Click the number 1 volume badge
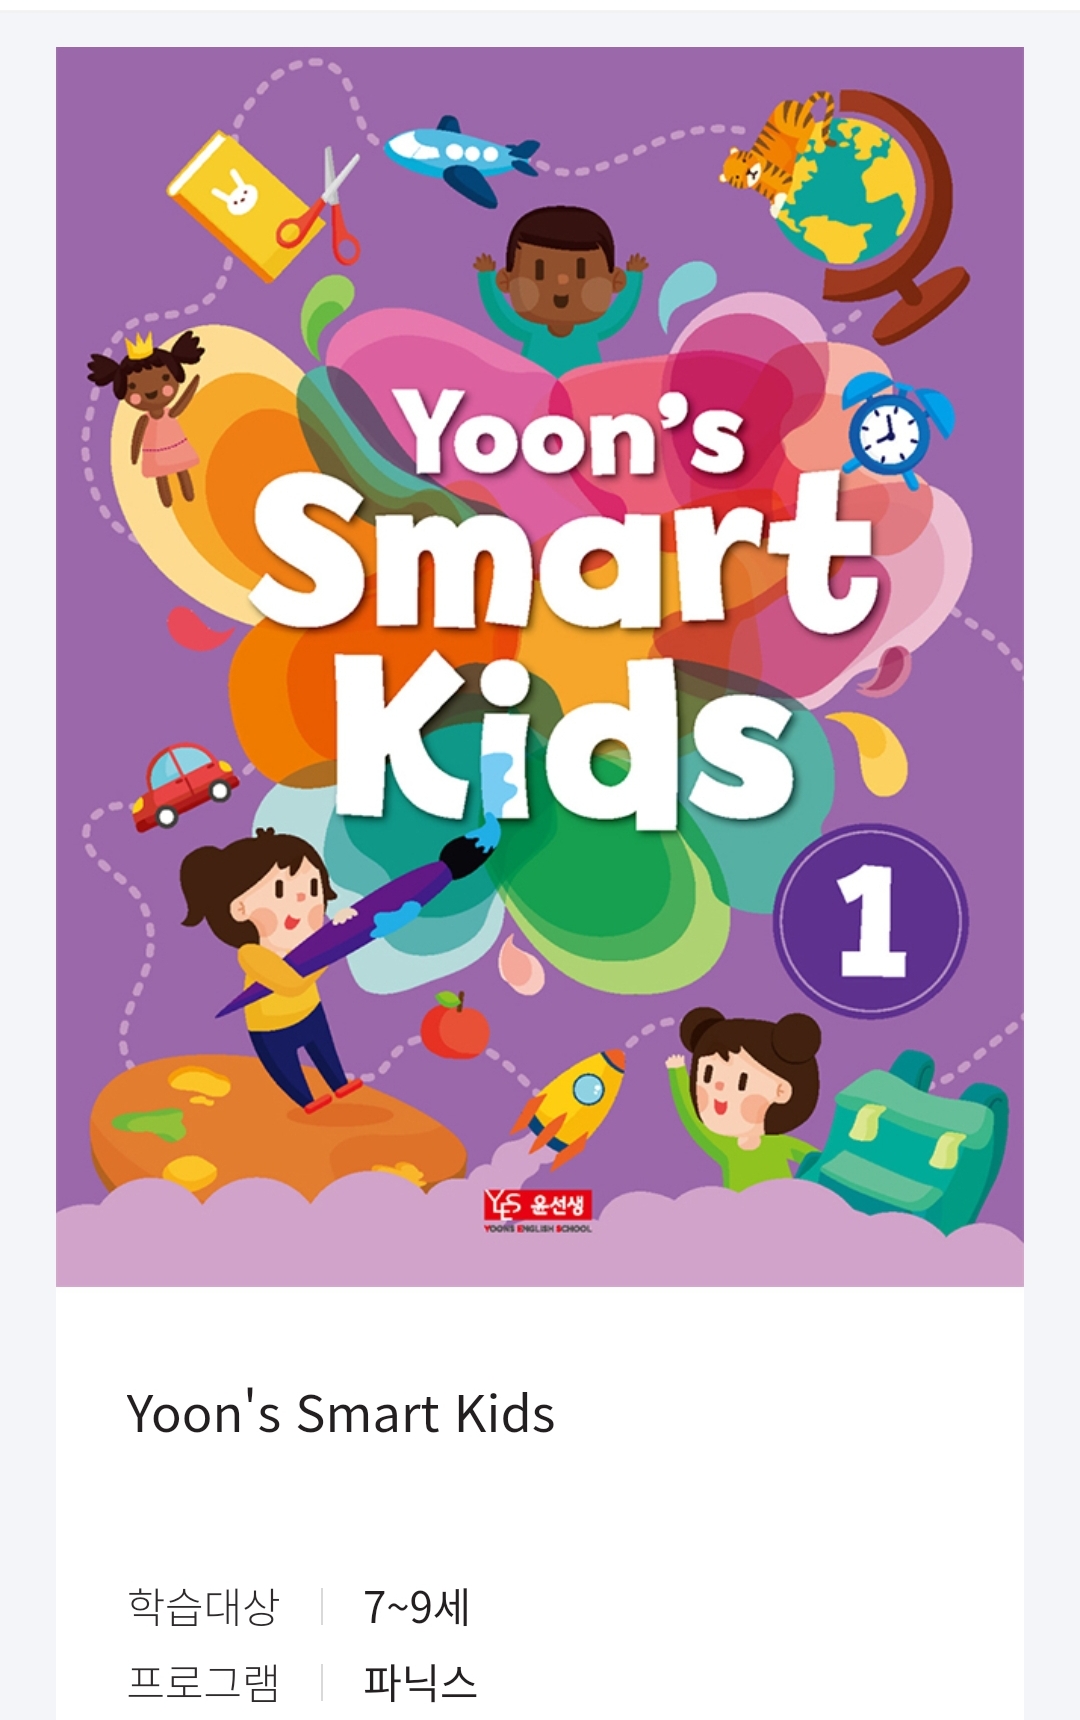 point(872,920)
